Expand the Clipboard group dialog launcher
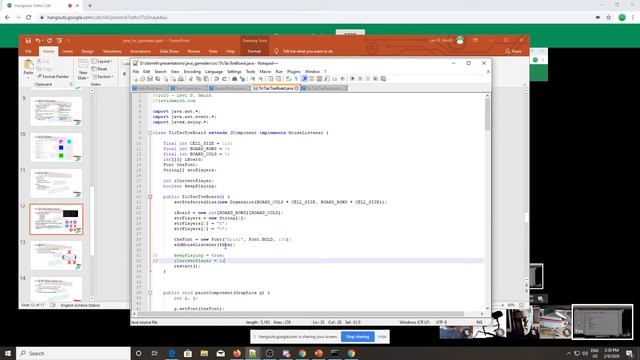Image resolution: width=640 pixels, height=360 pixels. pos(71,84)
